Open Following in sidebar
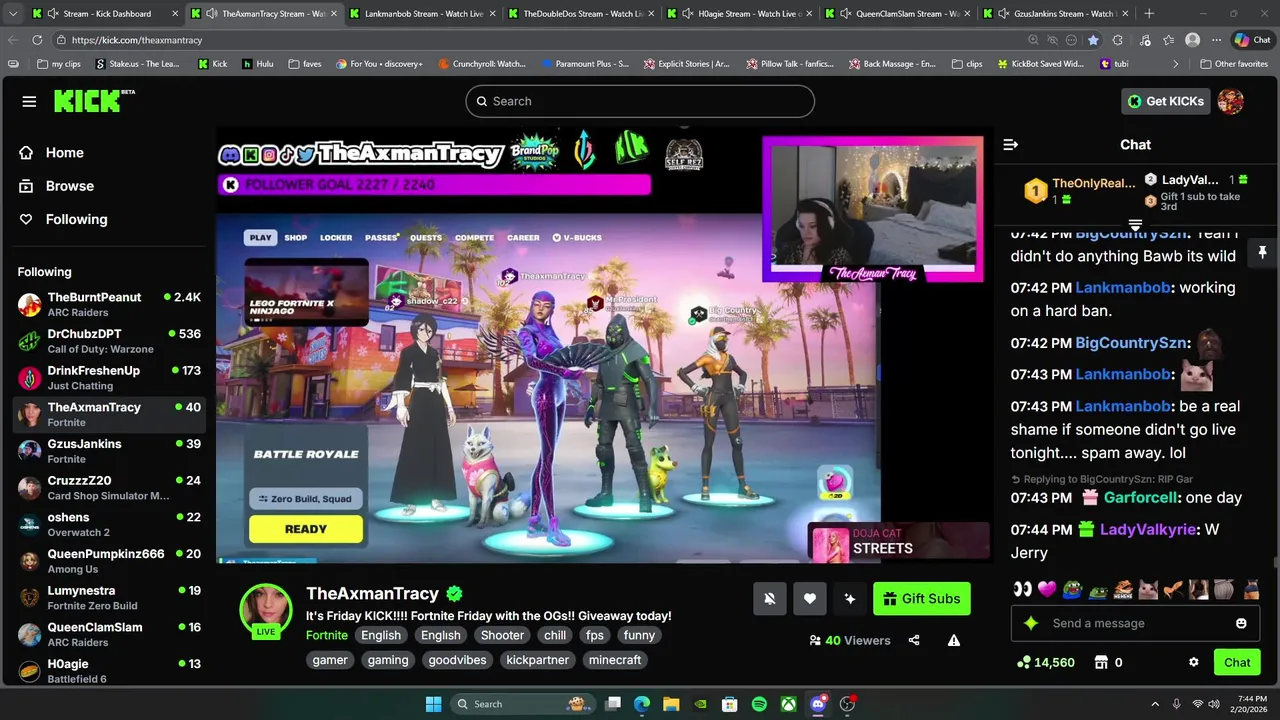The height and width of the screenshot is (720, 1280). pyautogui.click(x=63, y=219)
